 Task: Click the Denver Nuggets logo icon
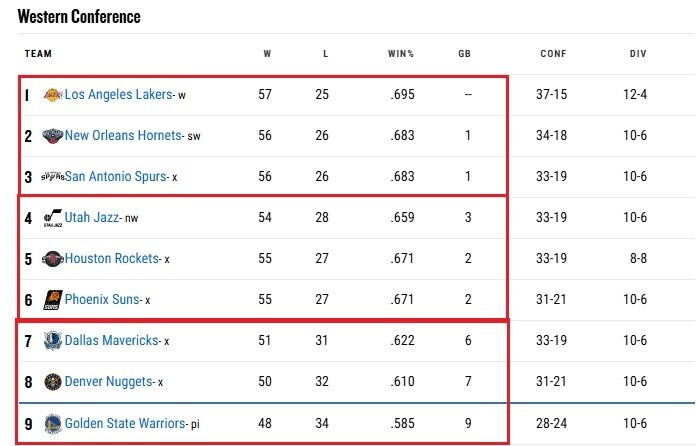53,381
